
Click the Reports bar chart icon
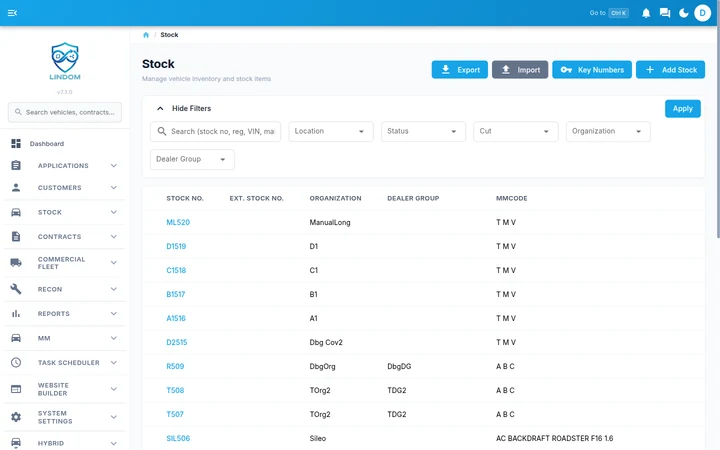(16, 314)
